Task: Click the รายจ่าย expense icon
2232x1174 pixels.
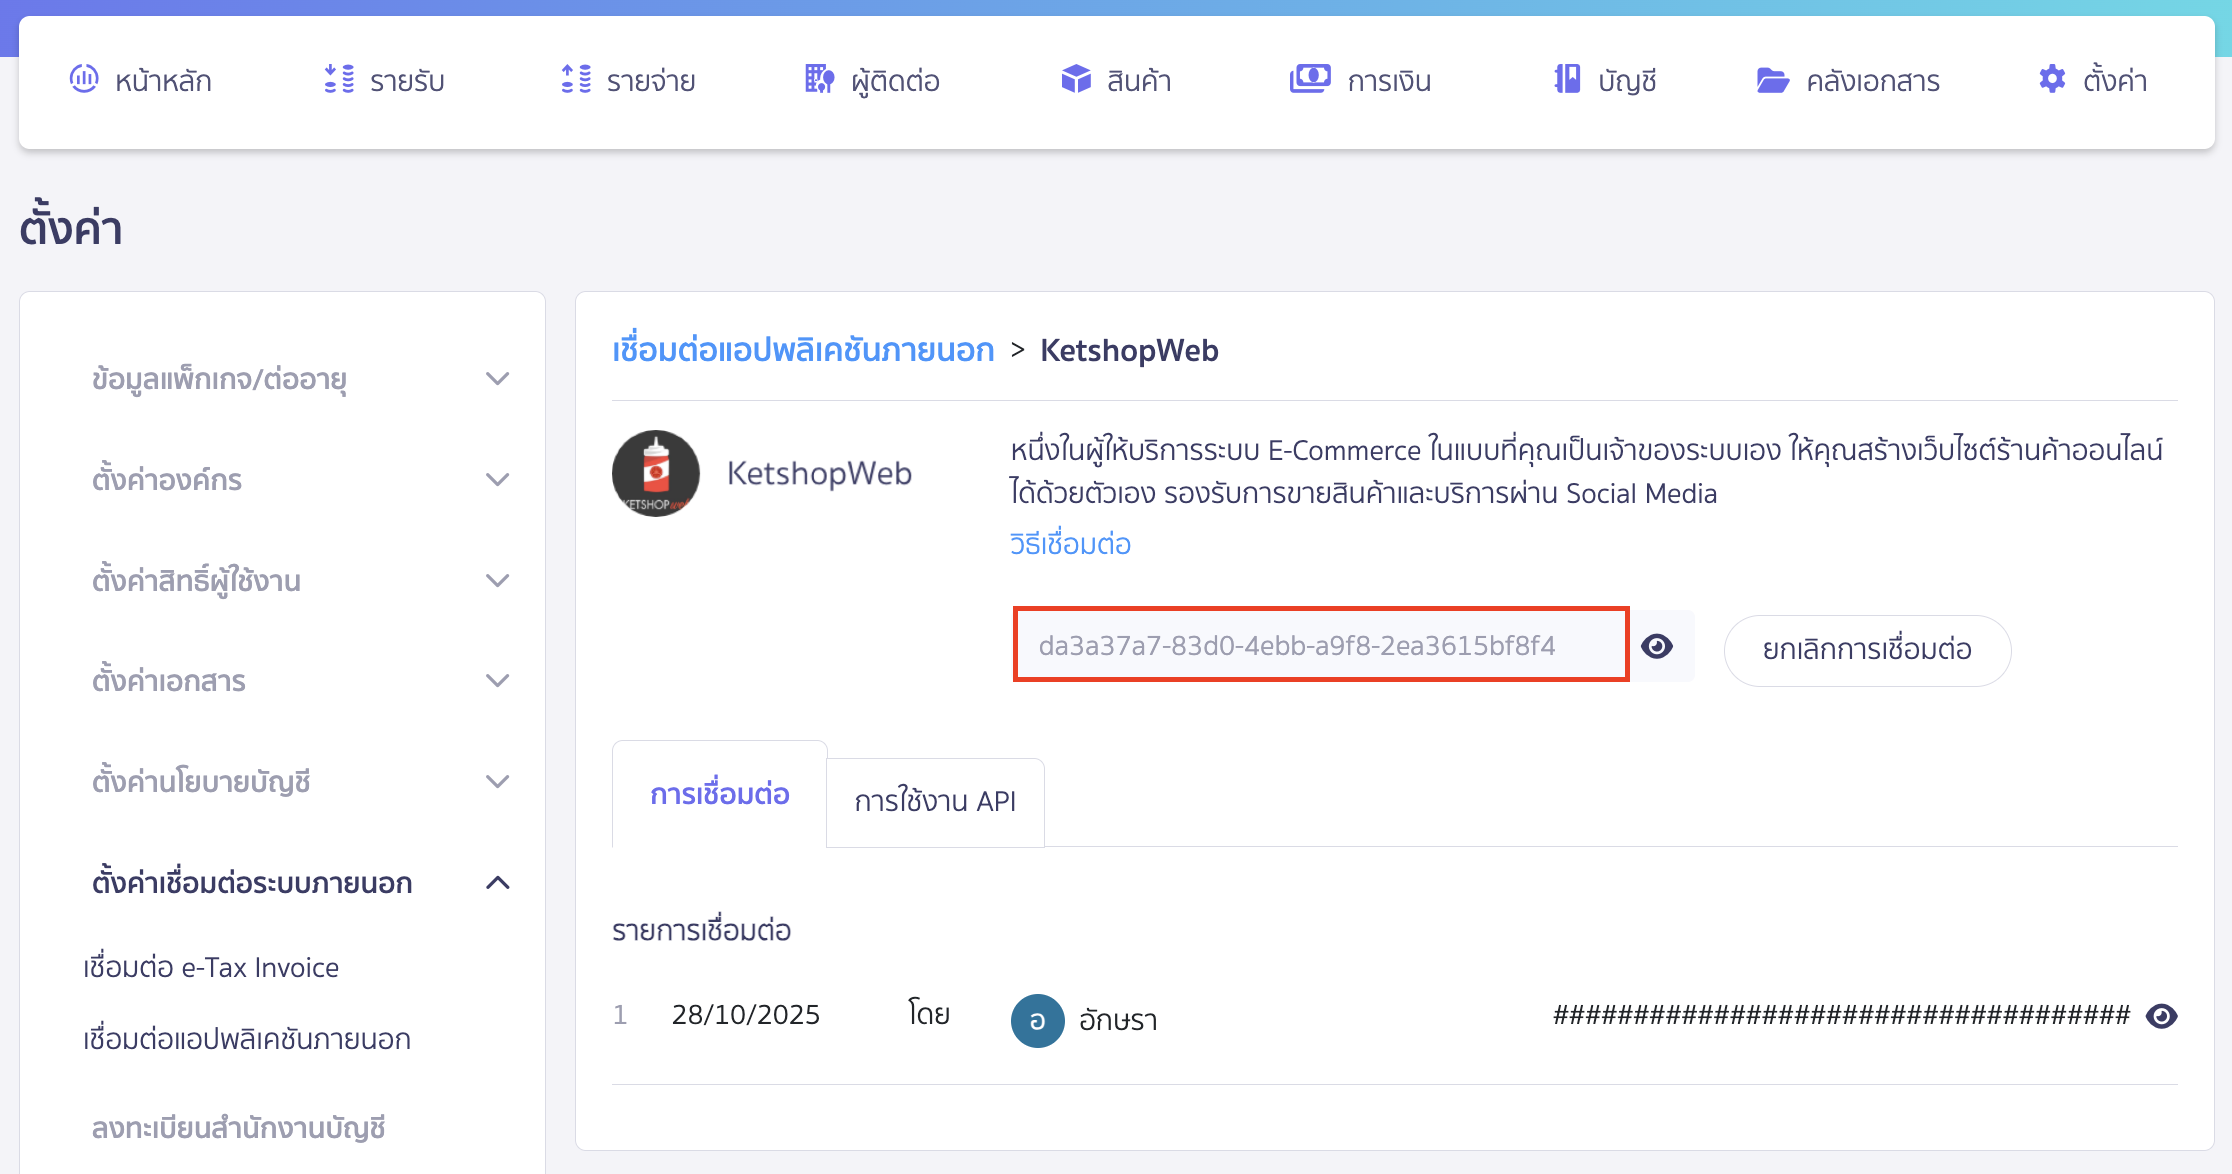Action: click(x=574, y=79)
